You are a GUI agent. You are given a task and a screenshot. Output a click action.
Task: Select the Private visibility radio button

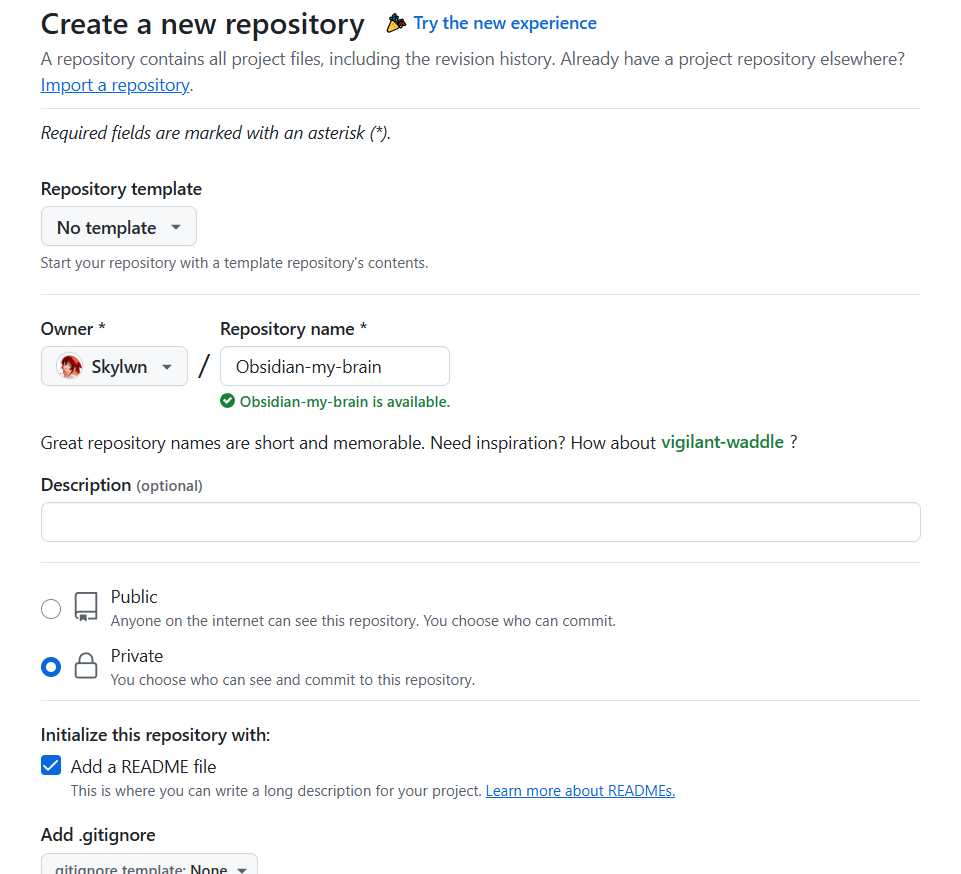51,667
